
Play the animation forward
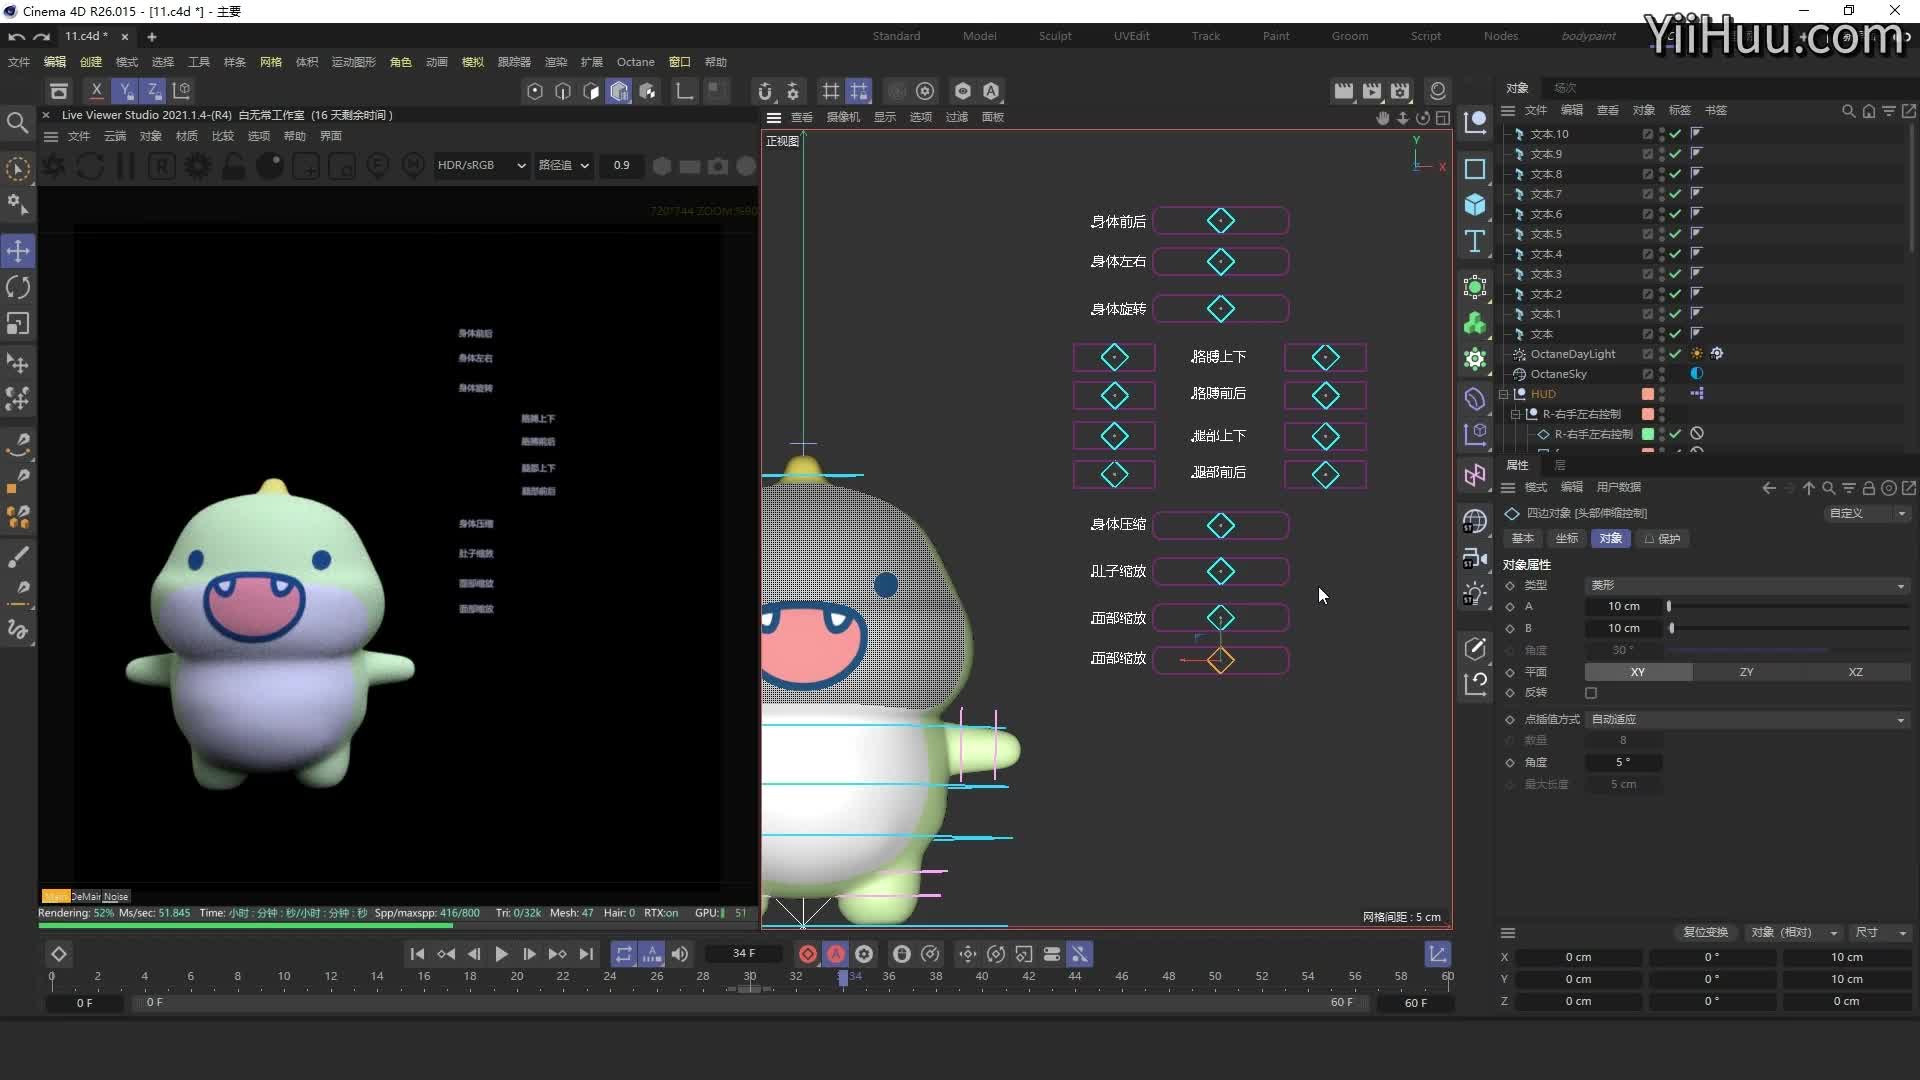[x=501, y=954]
